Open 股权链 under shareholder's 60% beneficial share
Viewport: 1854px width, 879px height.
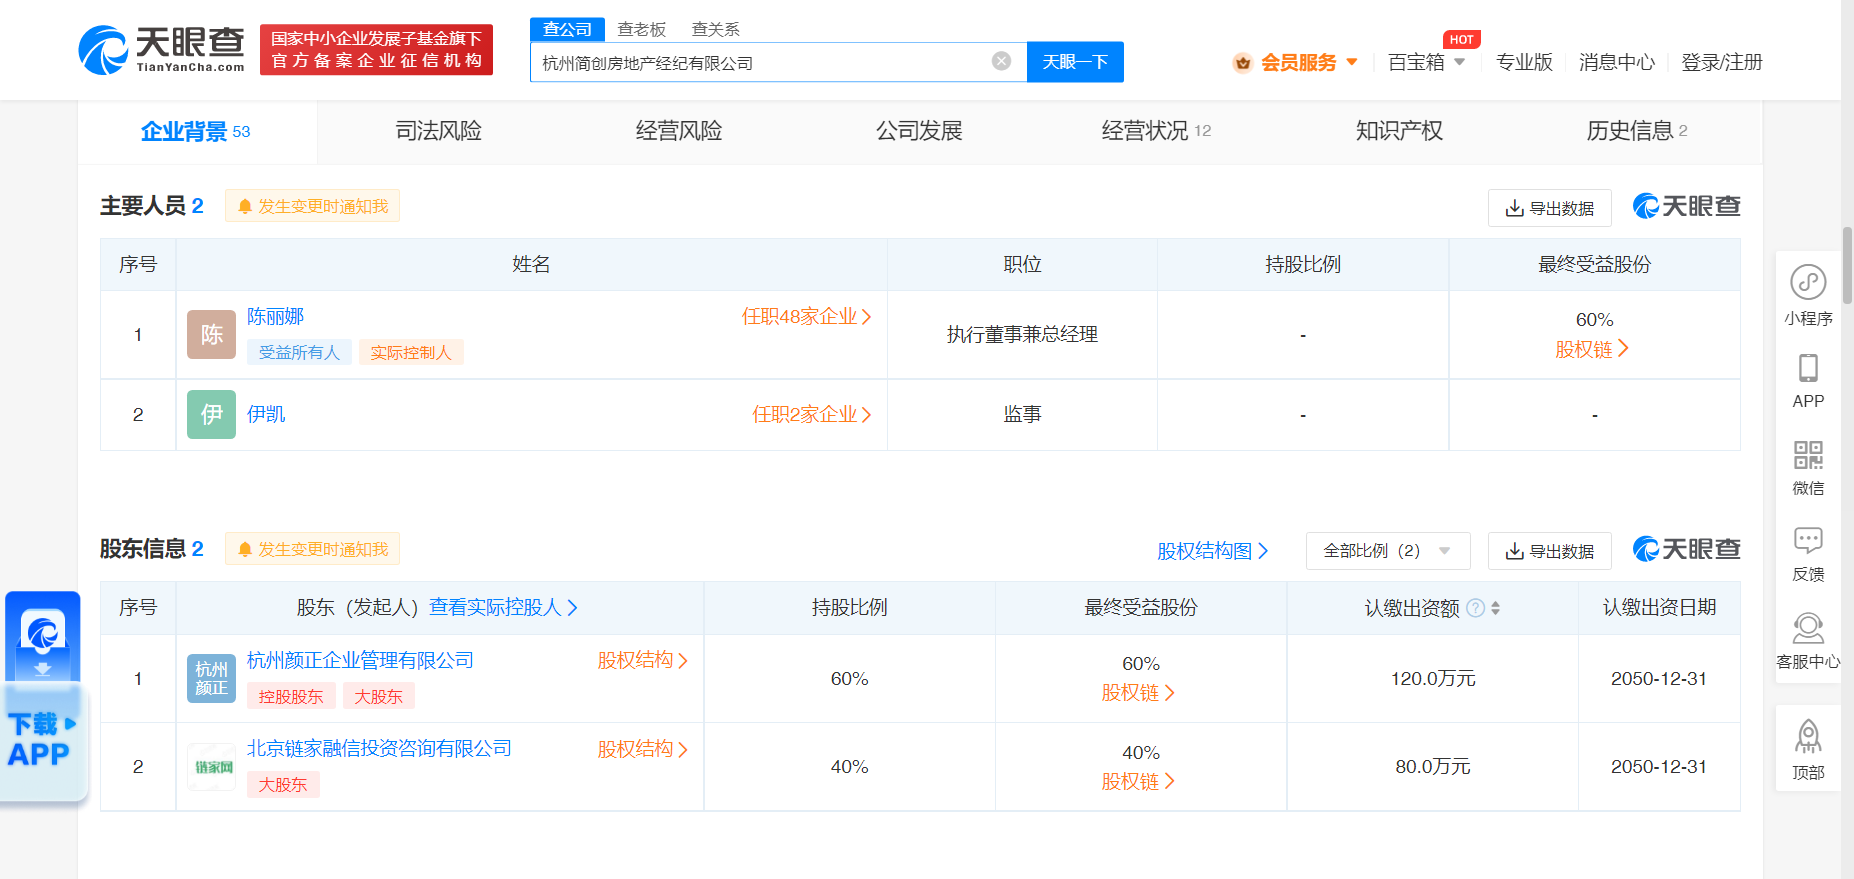click(1138, 693)
